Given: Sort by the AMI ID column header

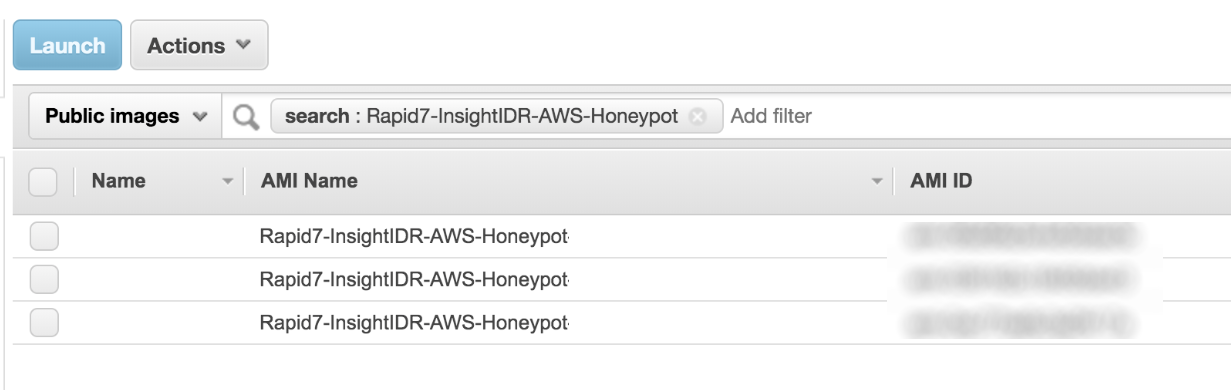Looking at the screenshot, I should click(x=941, y=182).
